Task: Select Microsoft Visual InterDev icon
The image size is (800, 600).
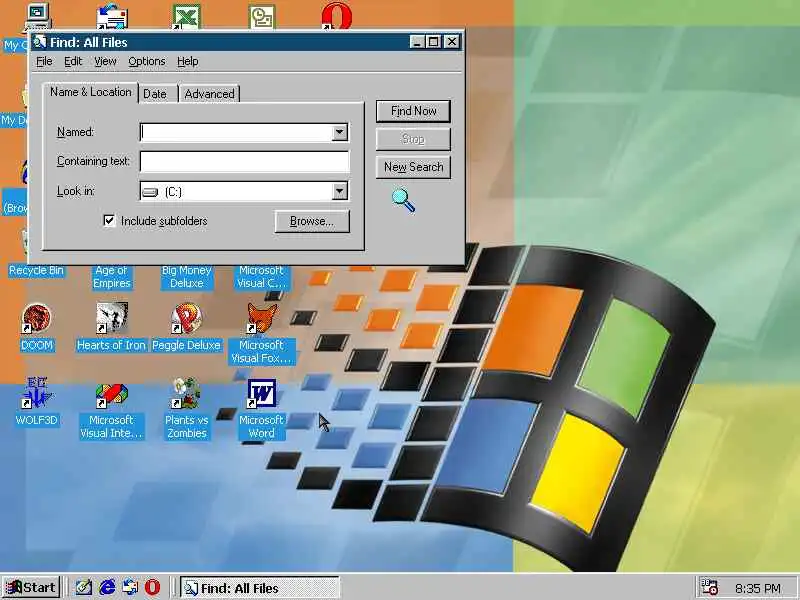Action: coord(111,395)
